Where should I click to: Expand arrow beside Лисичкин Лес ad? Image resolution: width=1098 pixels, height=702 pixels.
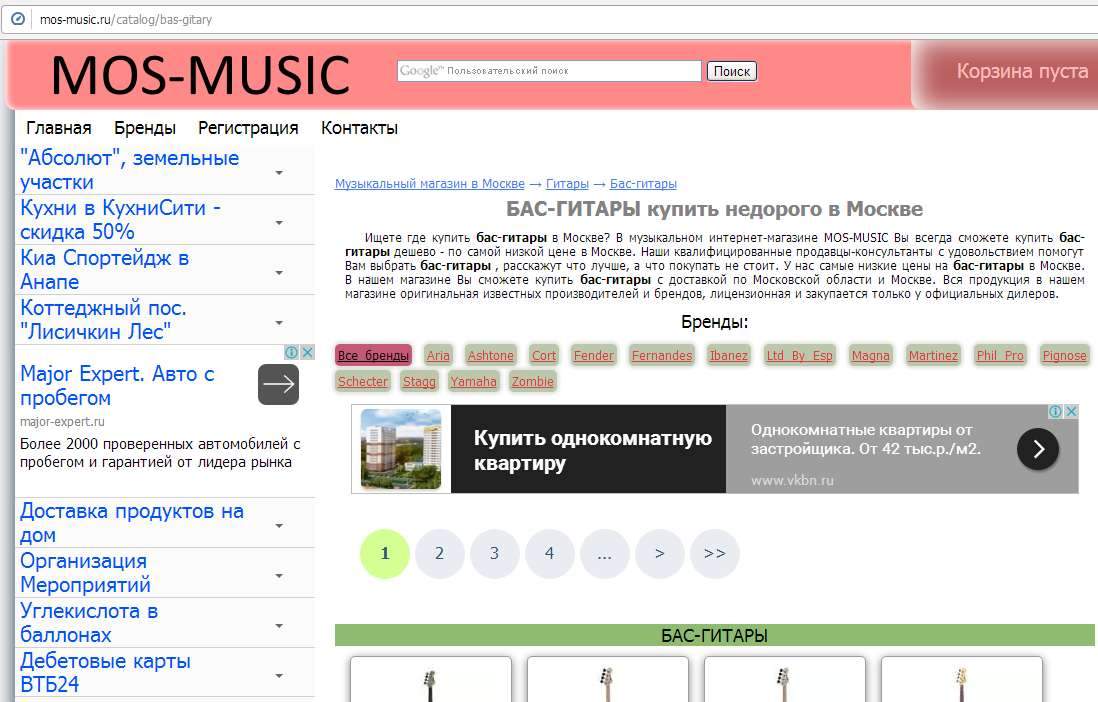point(279,323)
